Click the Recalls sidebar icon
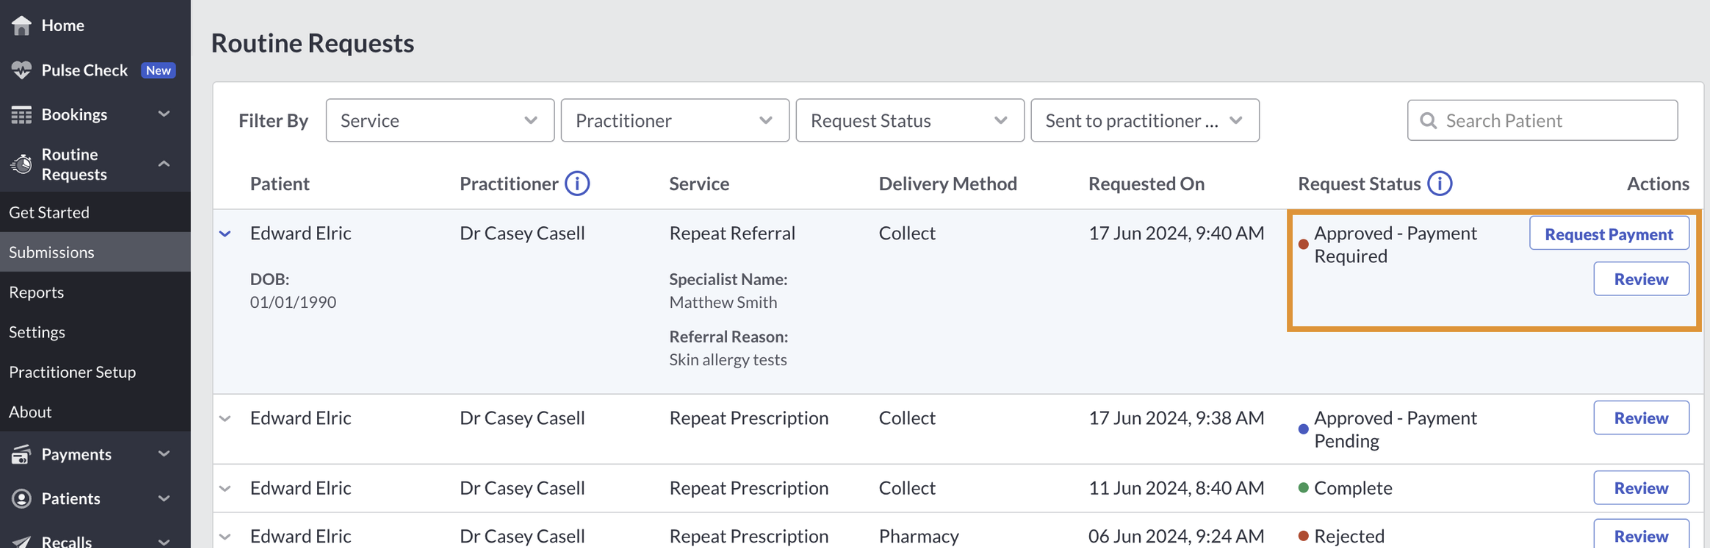 21,541
